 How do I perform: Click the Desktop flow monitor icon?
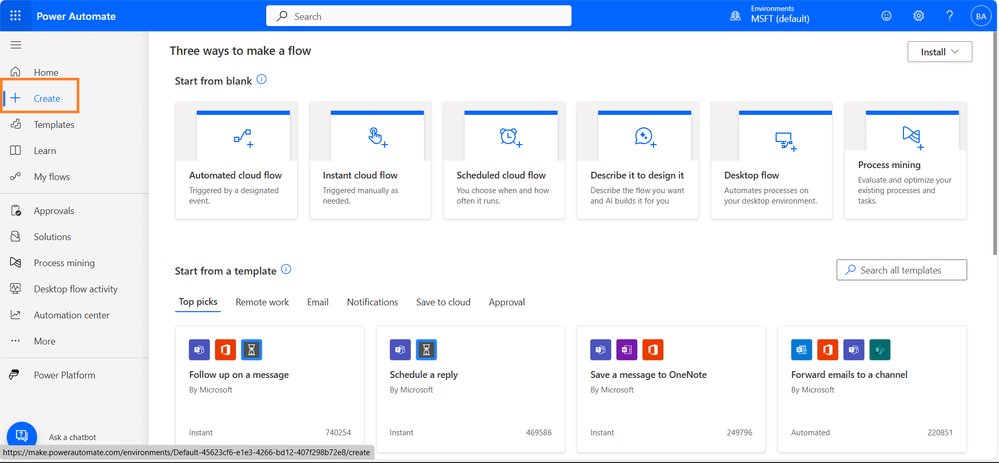785,141
